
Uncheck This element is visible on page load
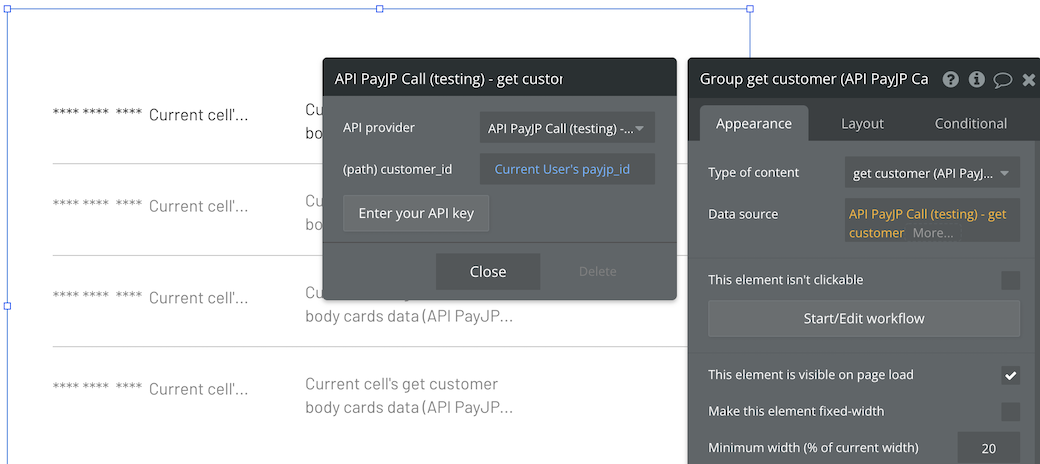(1010, 375)
